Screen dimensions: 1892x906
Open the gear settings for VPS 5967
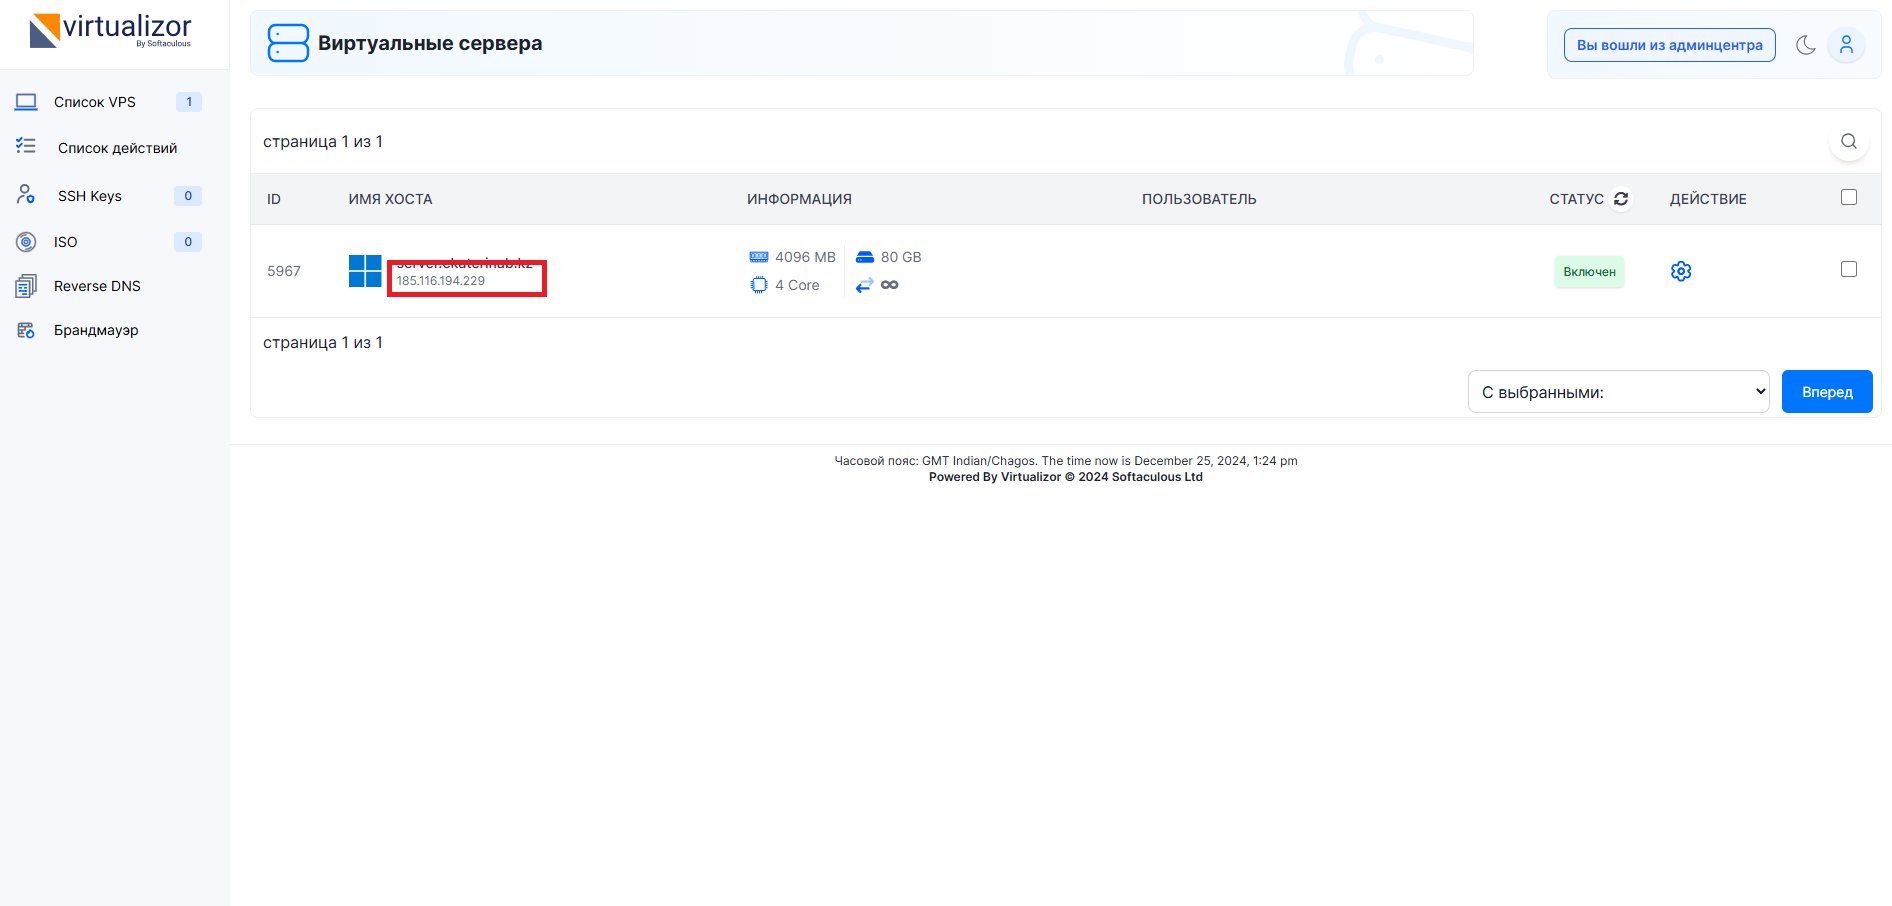coord(1680,271)
